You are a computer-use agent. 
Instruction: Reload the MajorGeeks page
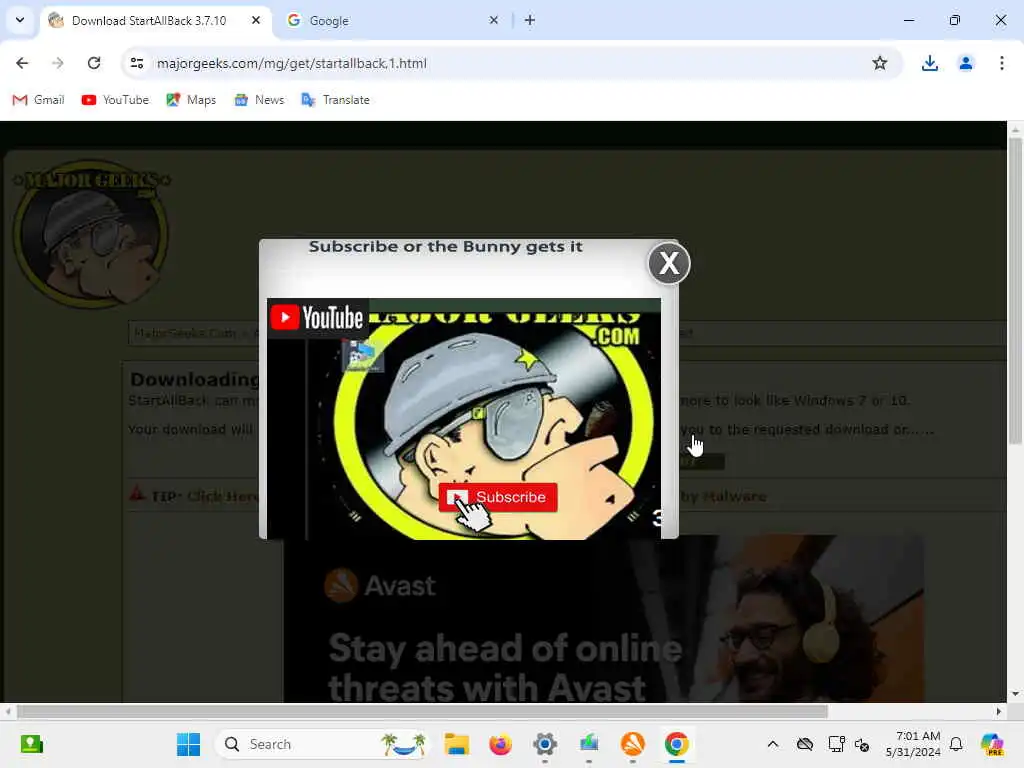click(94, 63)
